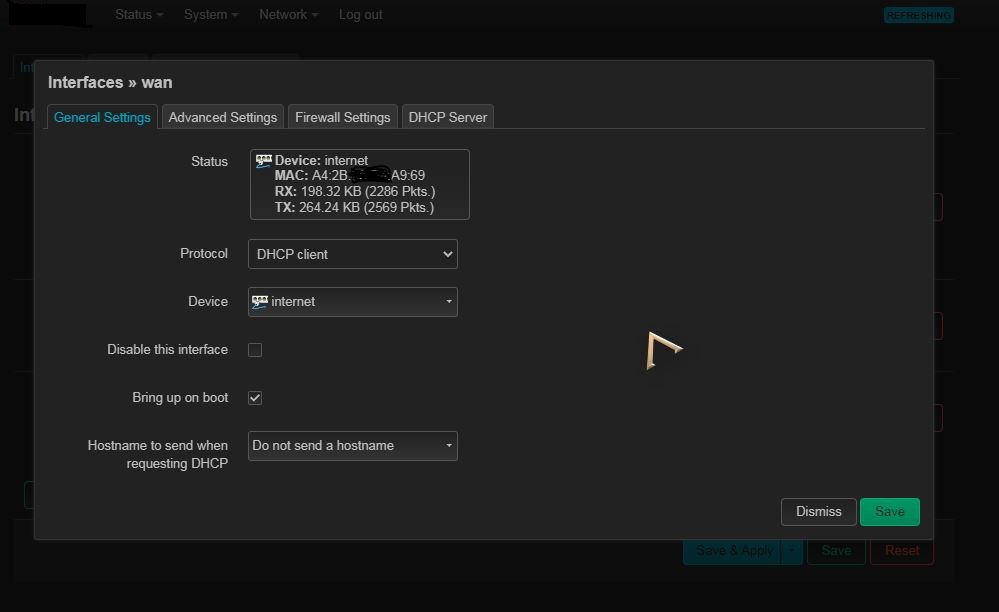
Task: Go to the DHCP Server tab
Action: pos(447,117)
